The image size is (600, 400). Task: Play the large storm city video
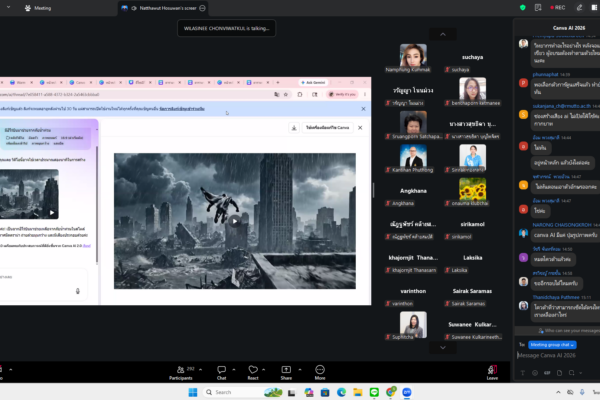tap(235, 221)
